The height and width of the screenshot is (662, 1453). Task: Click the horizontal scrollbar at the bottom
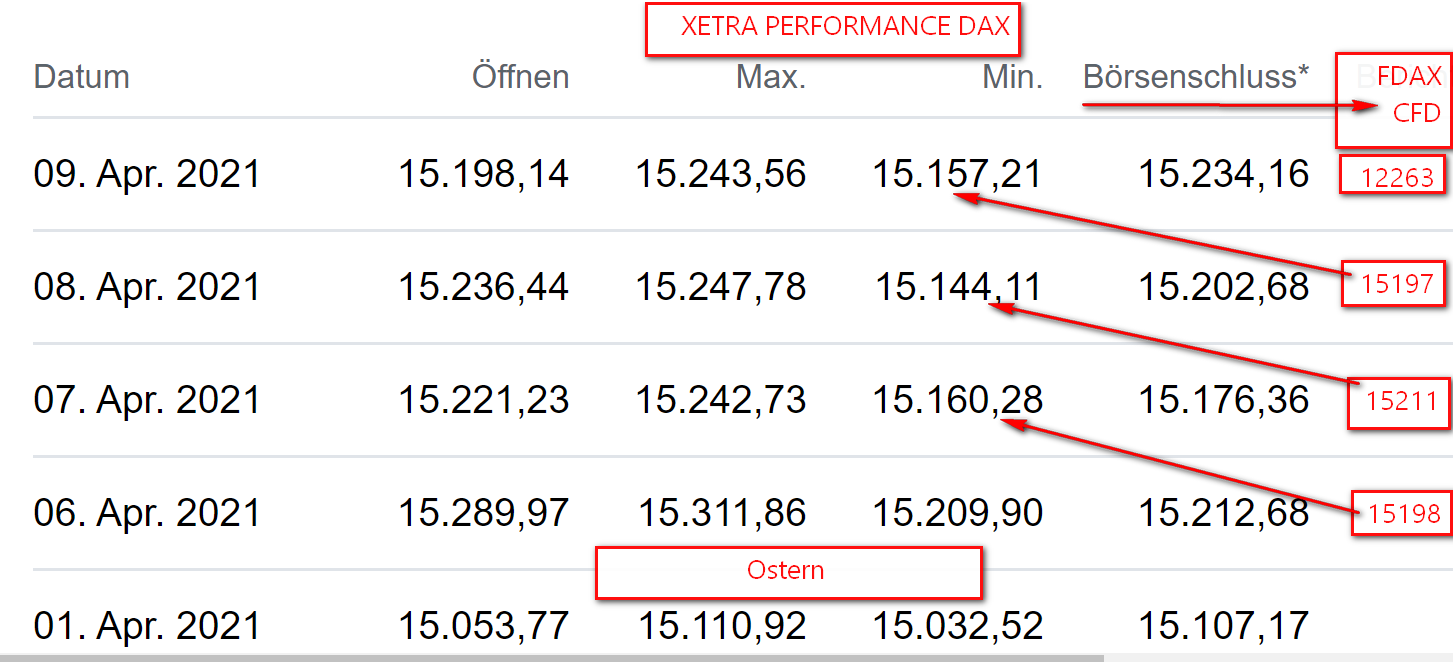550,657
